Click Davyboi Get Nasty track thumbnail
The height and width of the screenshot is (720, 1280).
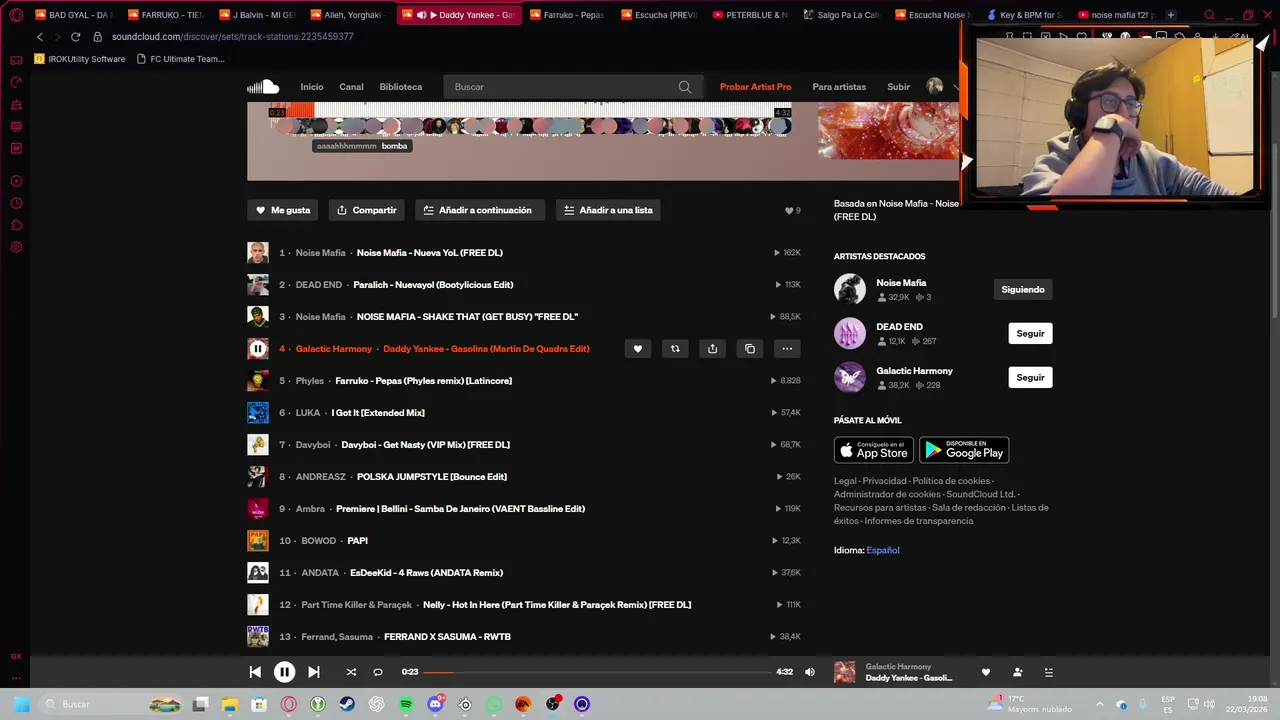(x=258, y=445)
